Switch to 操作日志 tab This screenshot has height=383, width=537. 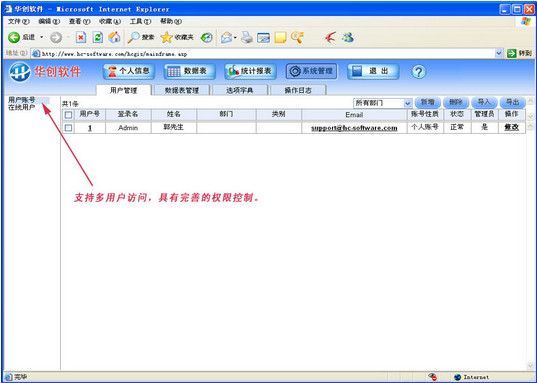298,90
